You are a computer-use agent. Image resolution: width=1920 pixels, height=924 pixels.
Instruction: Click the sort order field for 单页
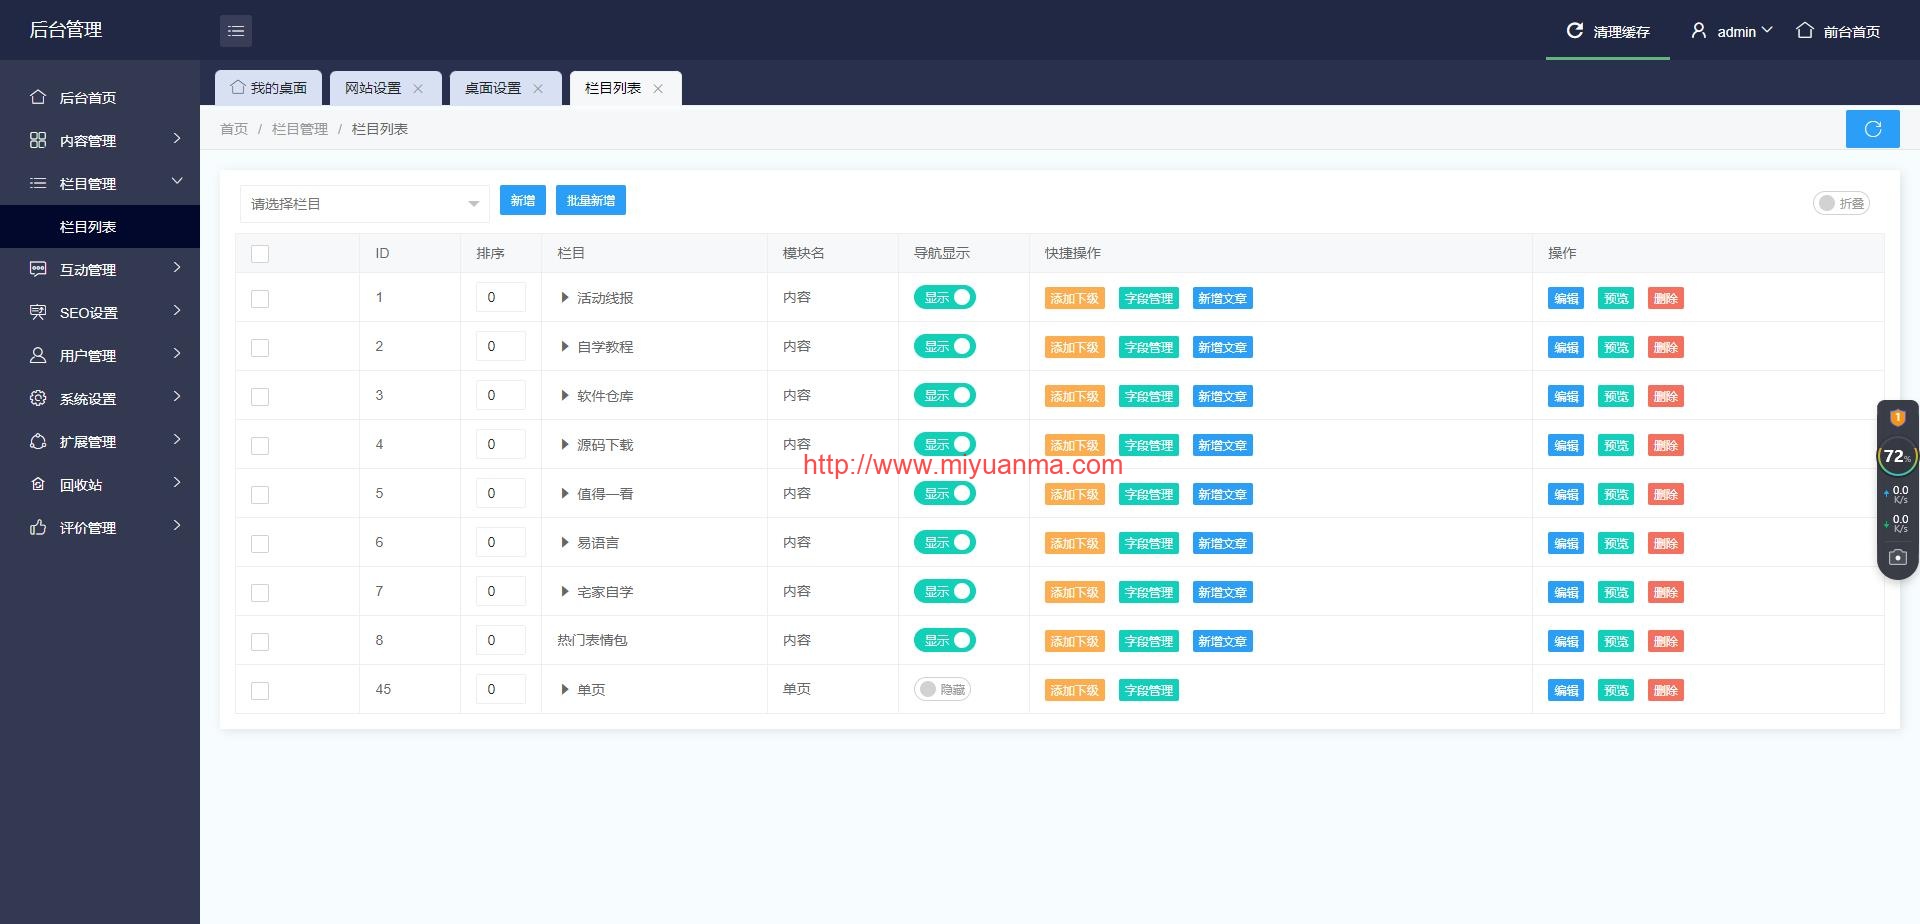pyautogui.click(x=500, y=689)
